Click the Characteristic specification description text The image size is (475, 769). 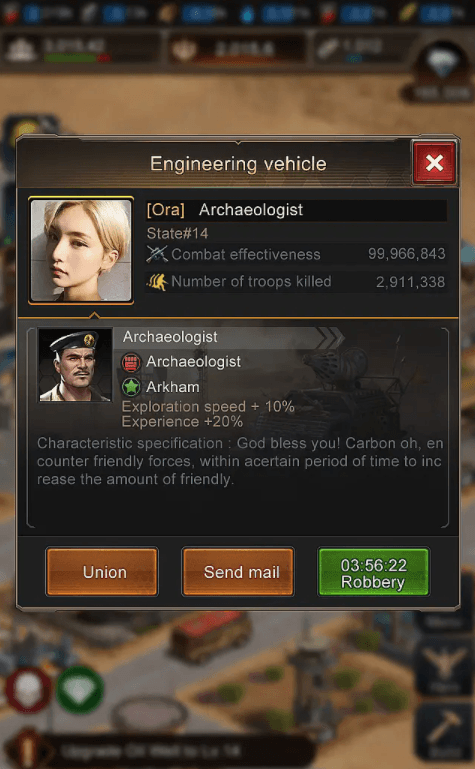(x=240, y=461)
